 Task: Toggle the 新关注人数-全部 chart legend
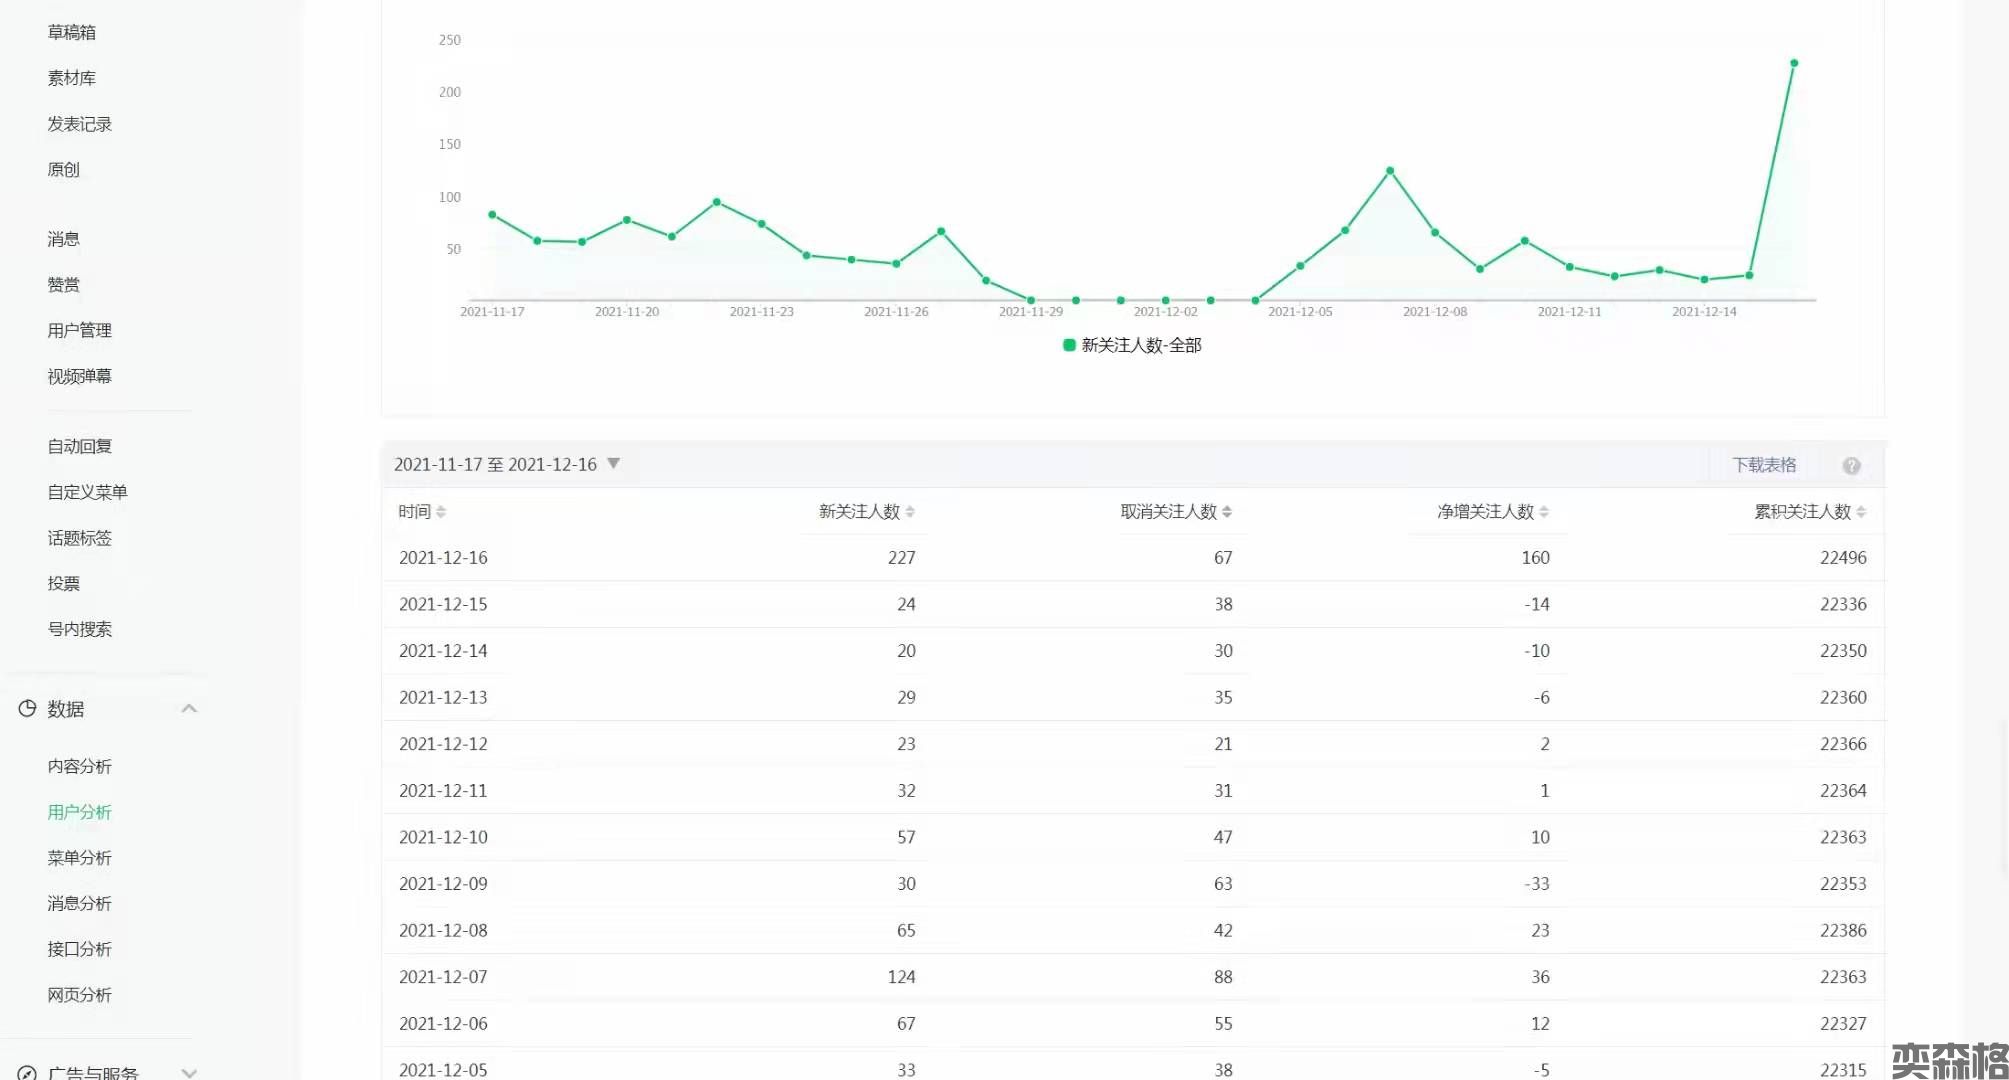[x=1132, y=345]
